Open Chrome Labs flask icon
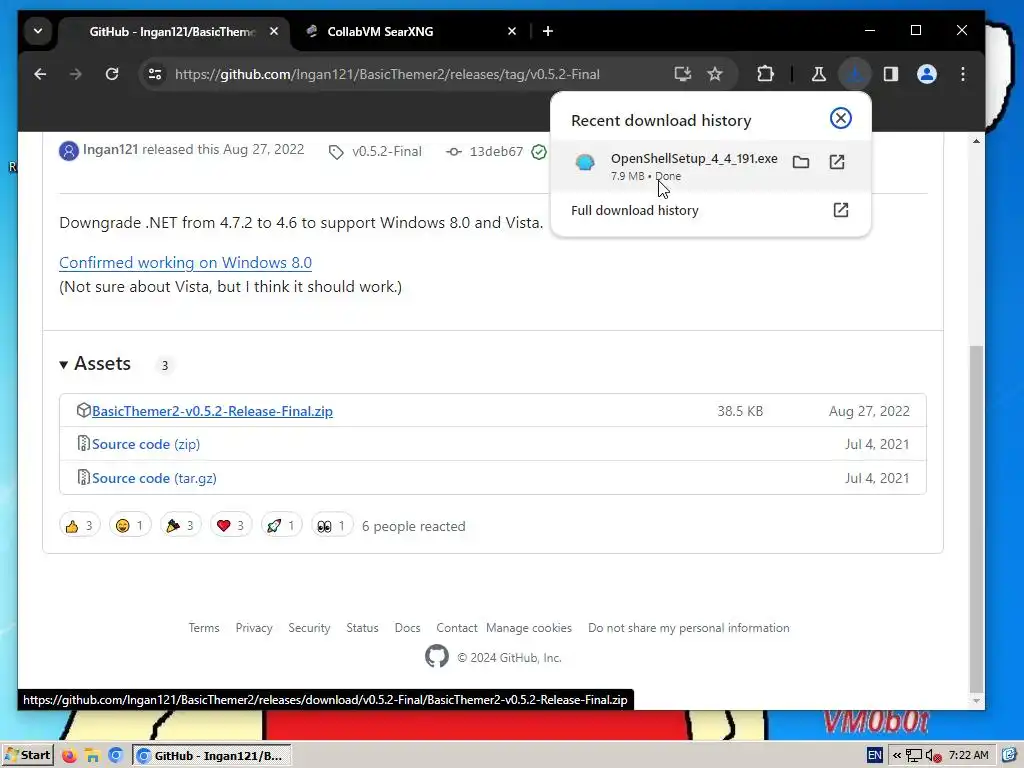The width and height of the screenshot is (1024, 768). 818,74
